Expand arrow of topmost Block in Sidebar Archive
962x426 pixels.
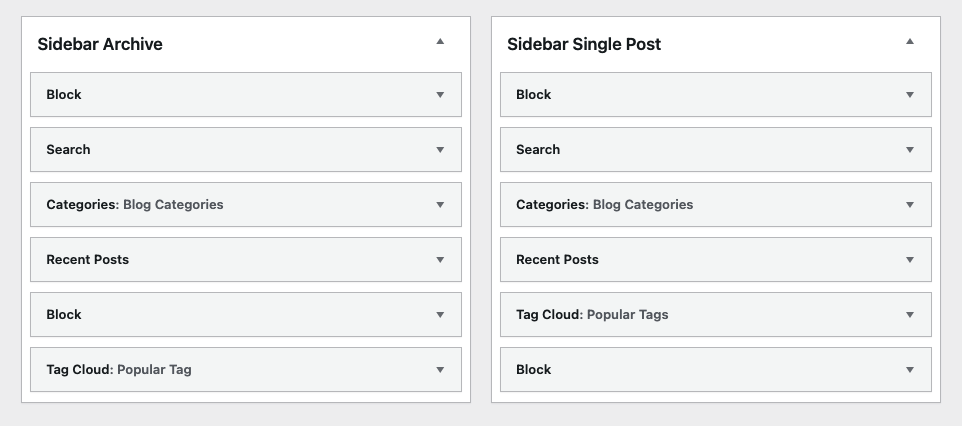pyautogui.click(x=440, y=95)
